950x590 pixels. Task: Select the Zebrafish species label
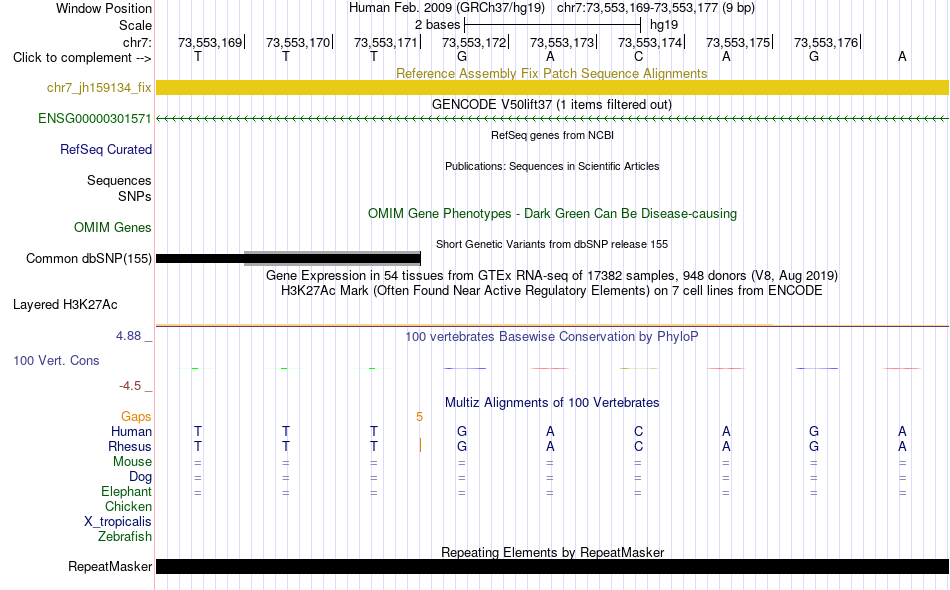(125, 537)
